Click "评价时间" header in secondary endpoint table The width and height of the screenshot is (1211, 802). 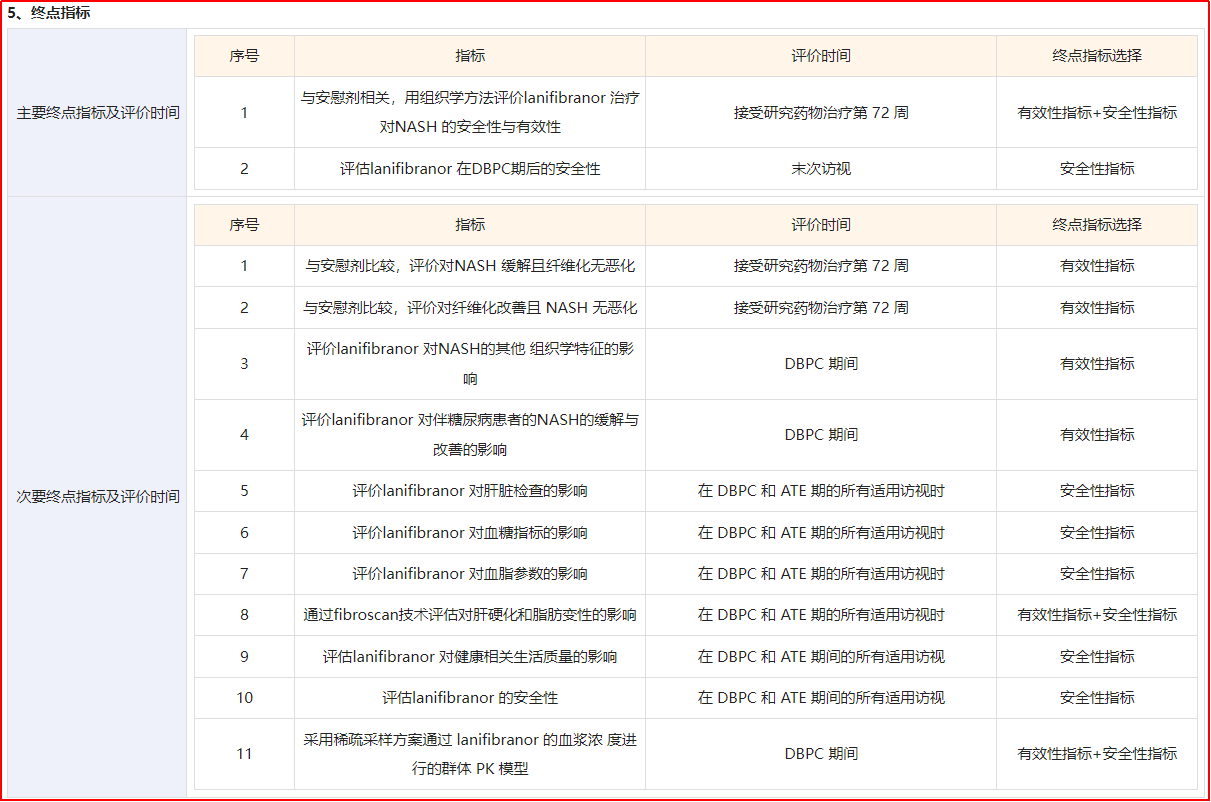tap(820, 225)
